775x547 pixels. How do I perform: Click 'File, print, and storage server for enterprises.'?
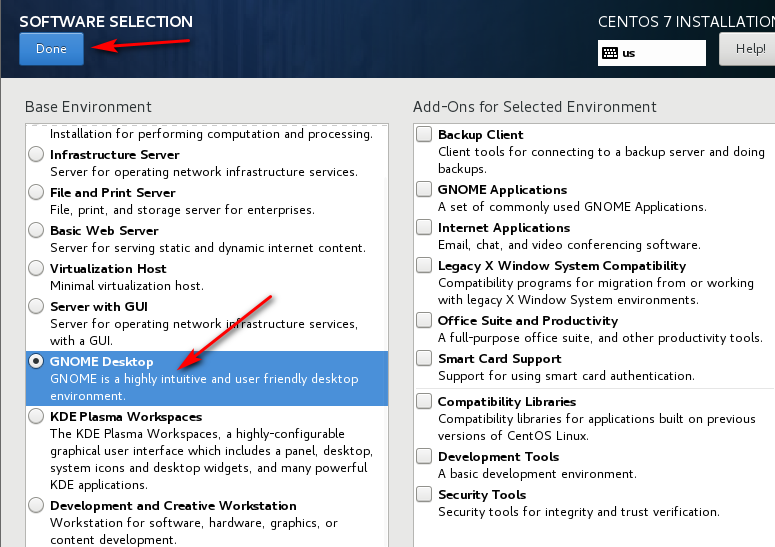tap(182, 210)
